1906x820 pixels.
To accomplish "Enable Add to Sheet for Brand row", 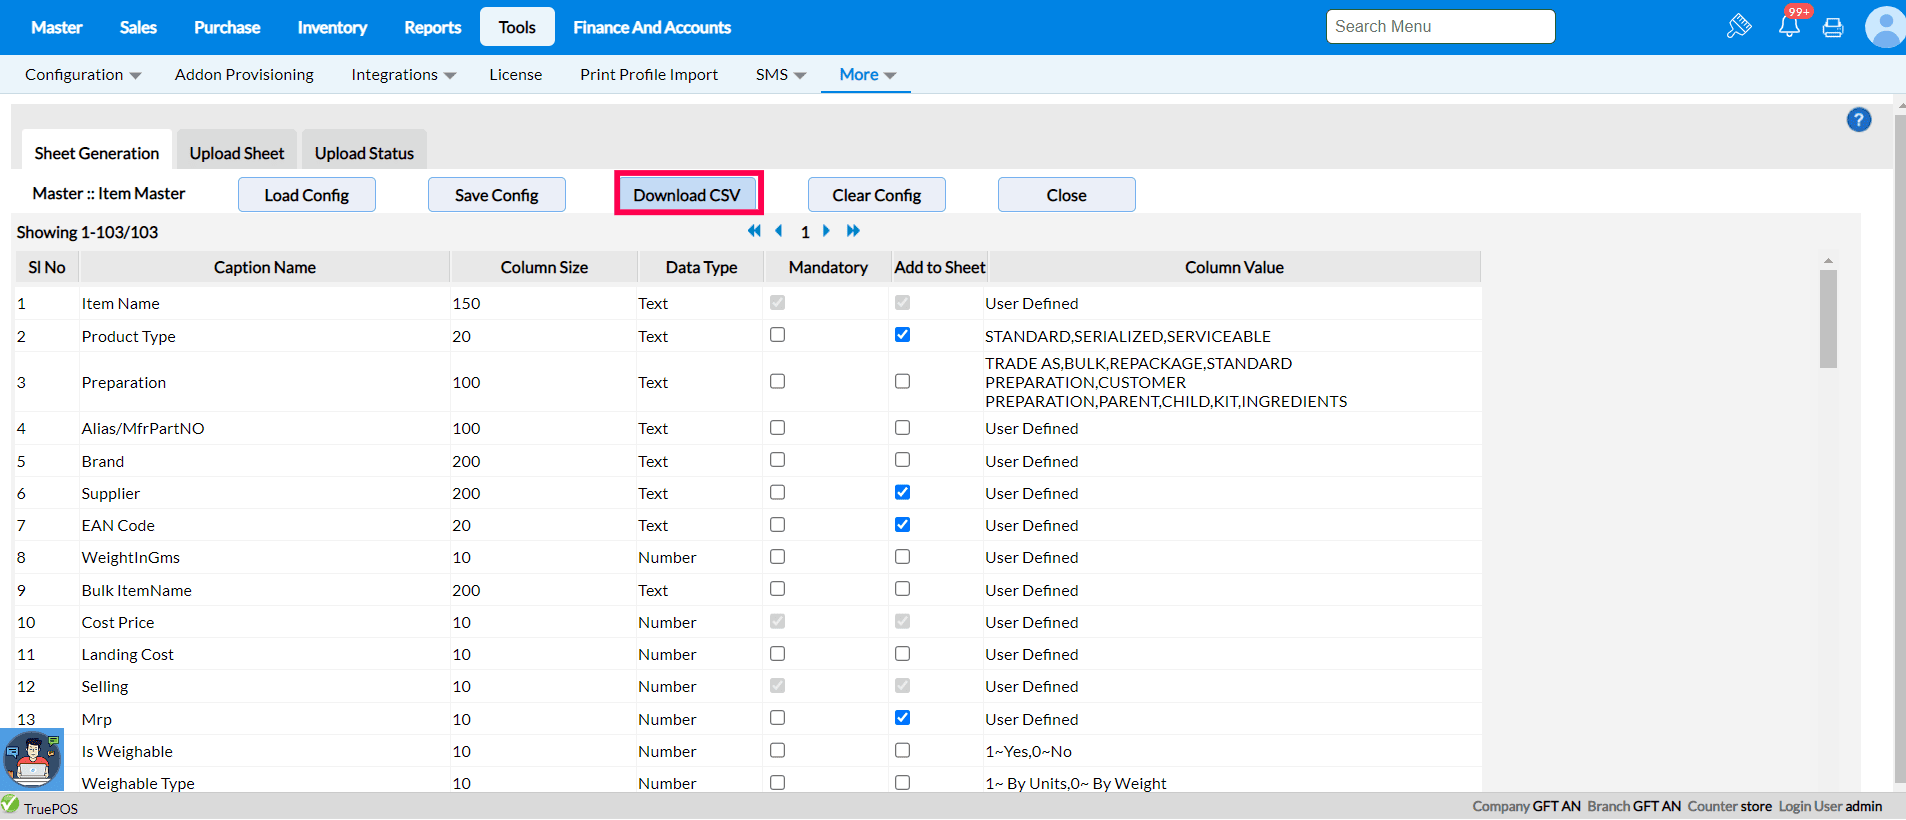I will tap(902, 460).
